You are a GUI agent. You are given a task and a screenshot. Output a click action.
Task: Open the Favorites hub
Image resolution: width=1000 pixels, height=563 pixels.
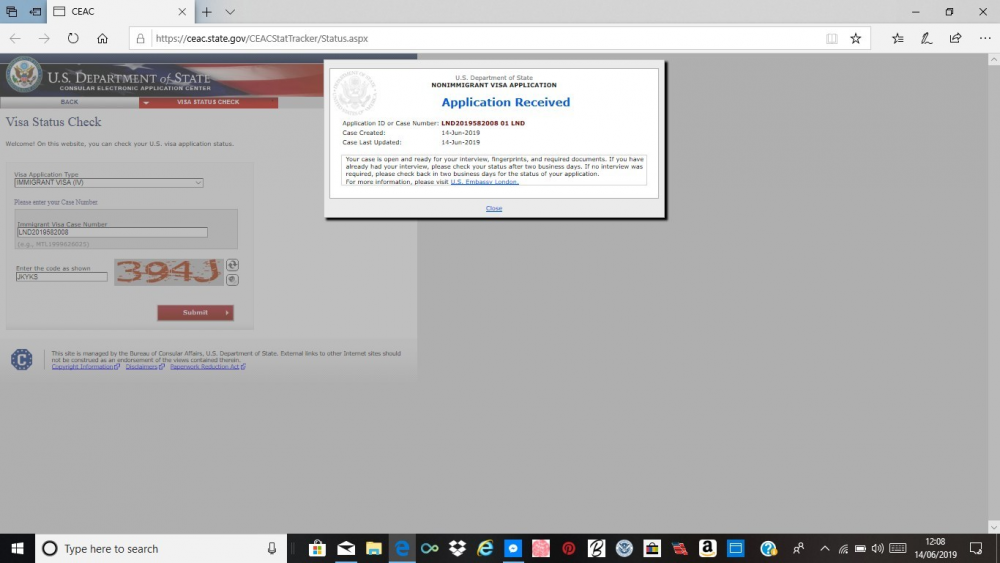click(x=898, y=38)
